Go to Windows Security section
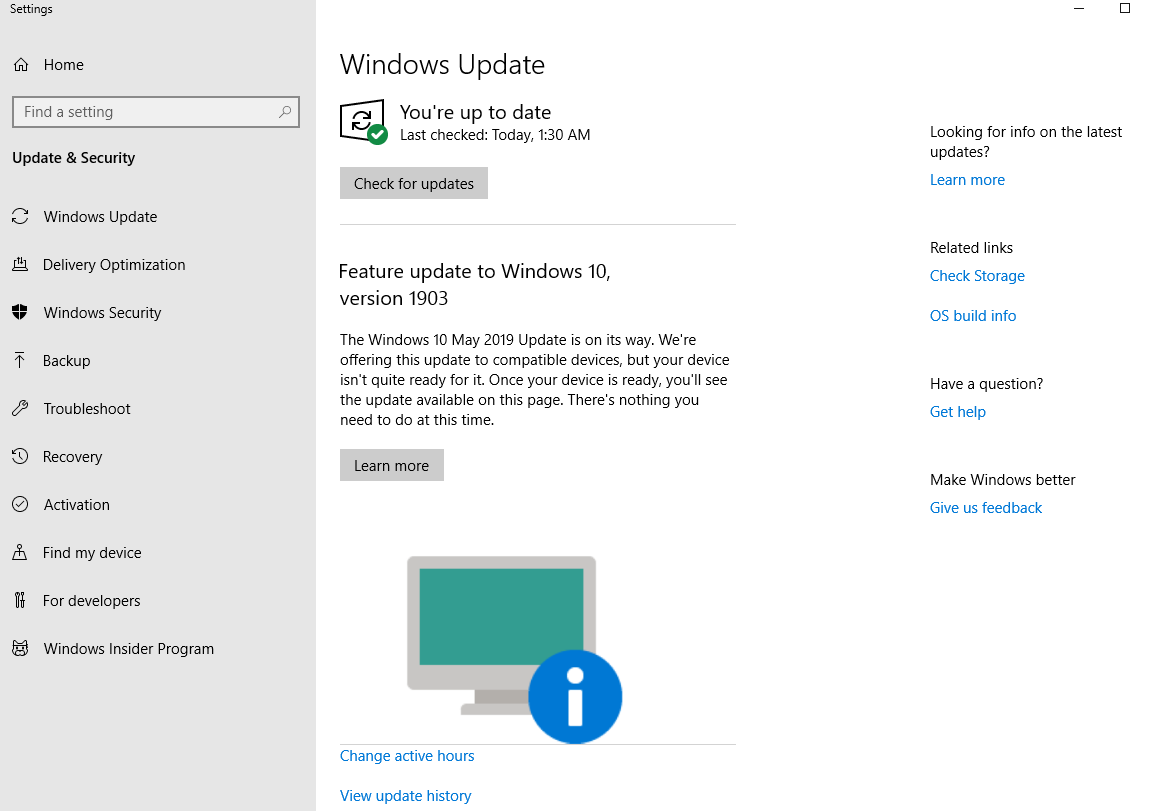 click(x=102, y=313)
